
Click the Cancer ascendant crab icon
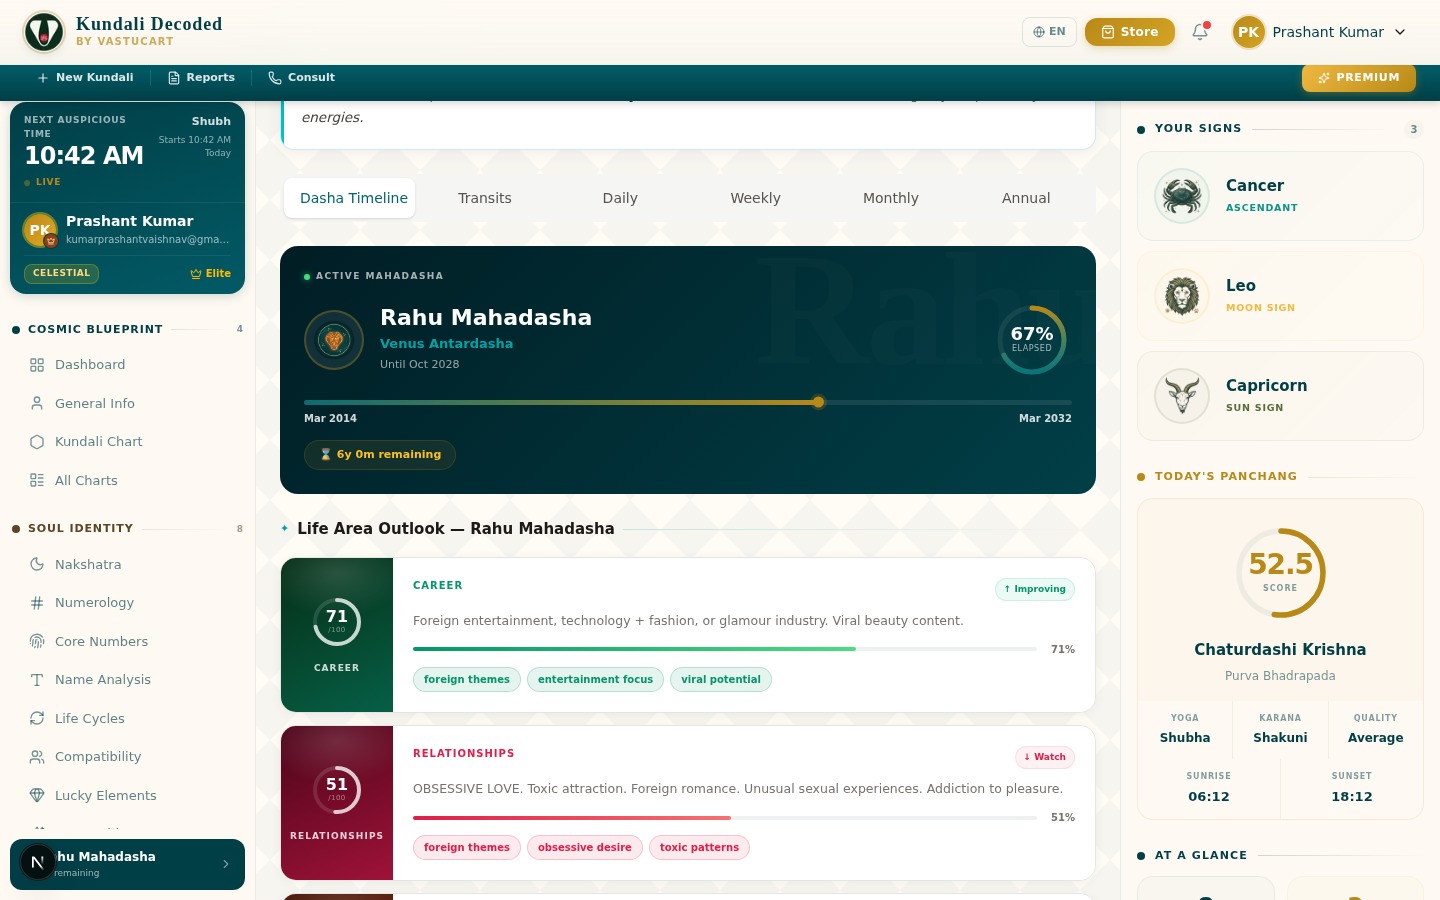1182,196
